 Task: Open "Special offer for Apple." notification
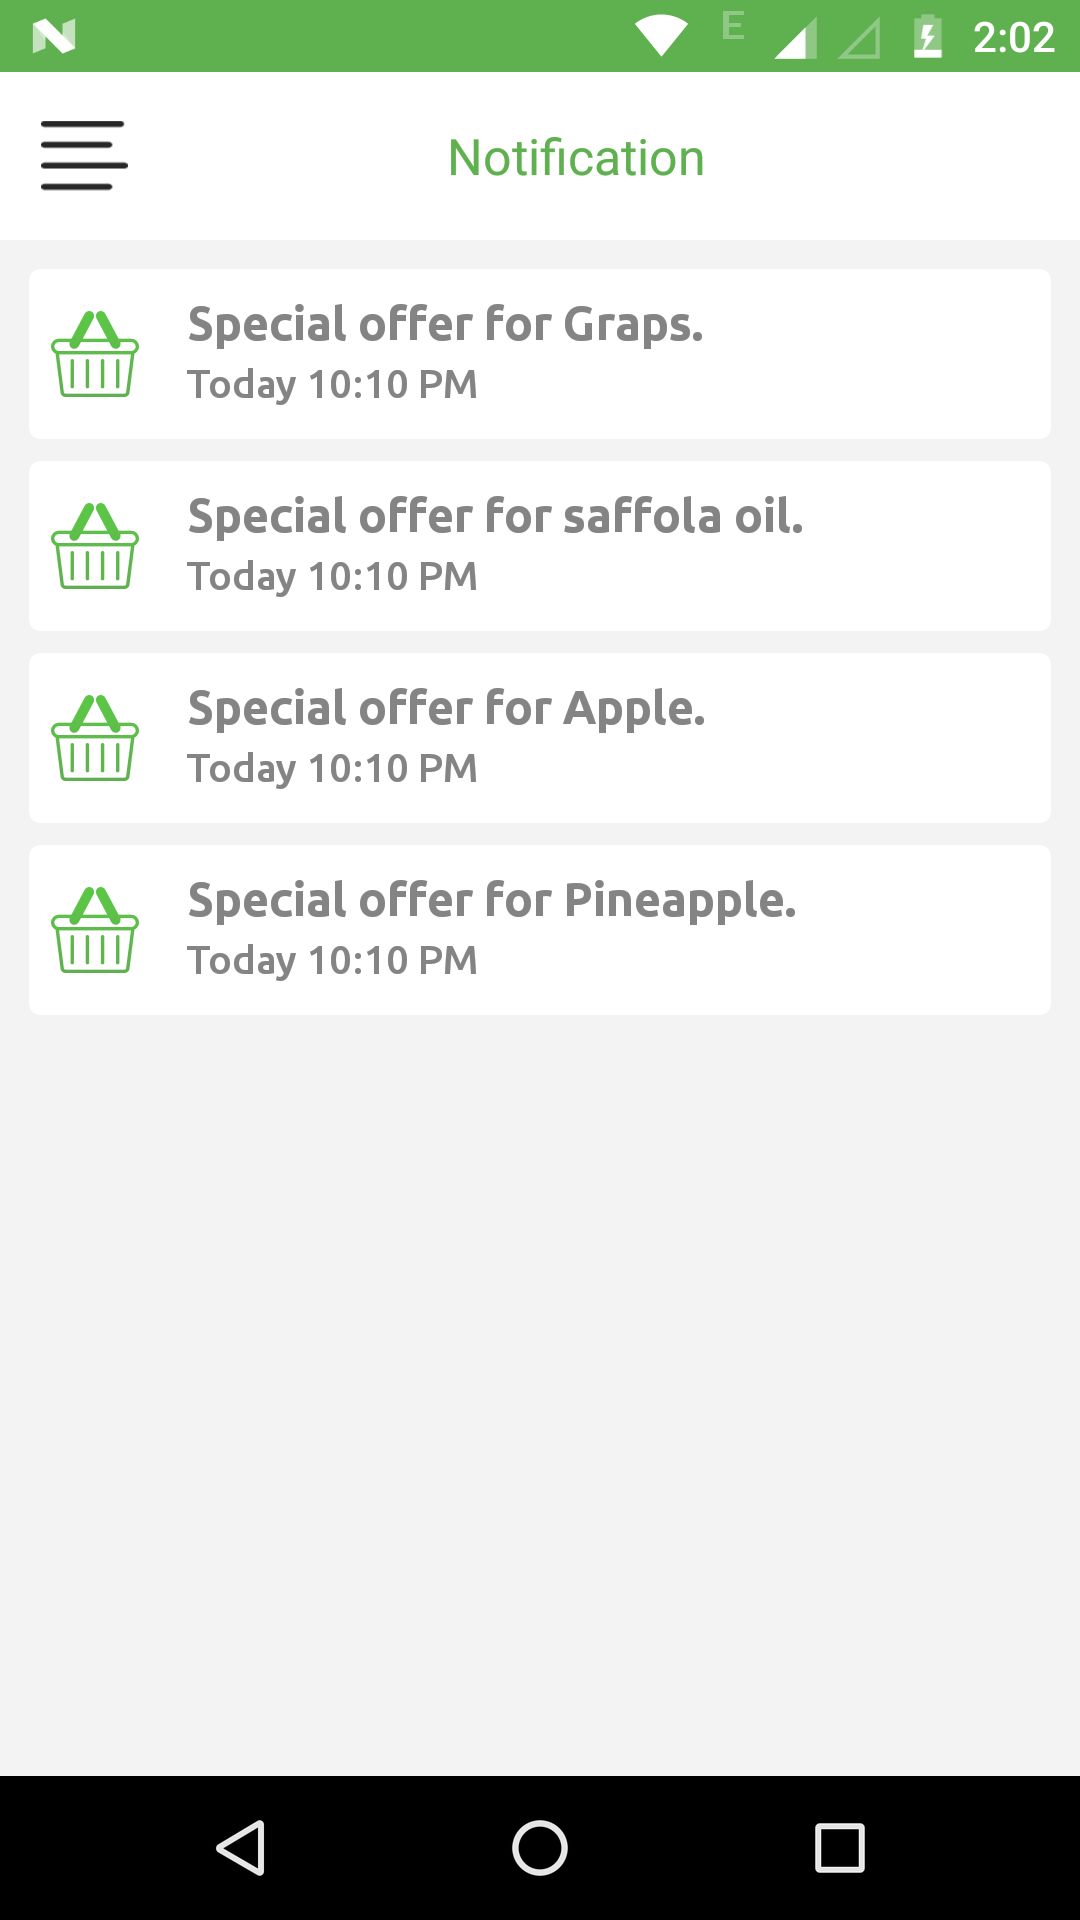coord(446,709)
